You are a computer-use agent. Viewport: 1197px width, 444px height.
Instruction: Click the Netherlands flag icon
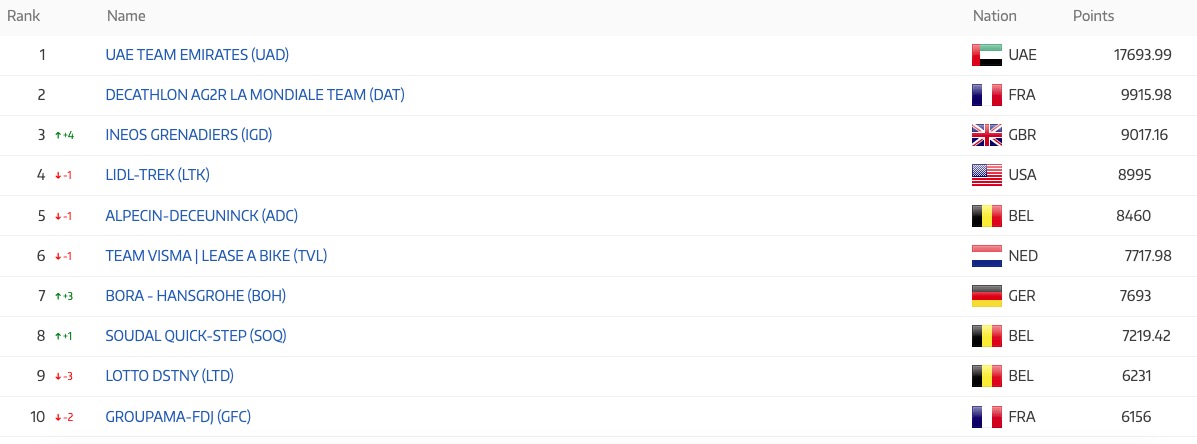click(x=986, y=256)
